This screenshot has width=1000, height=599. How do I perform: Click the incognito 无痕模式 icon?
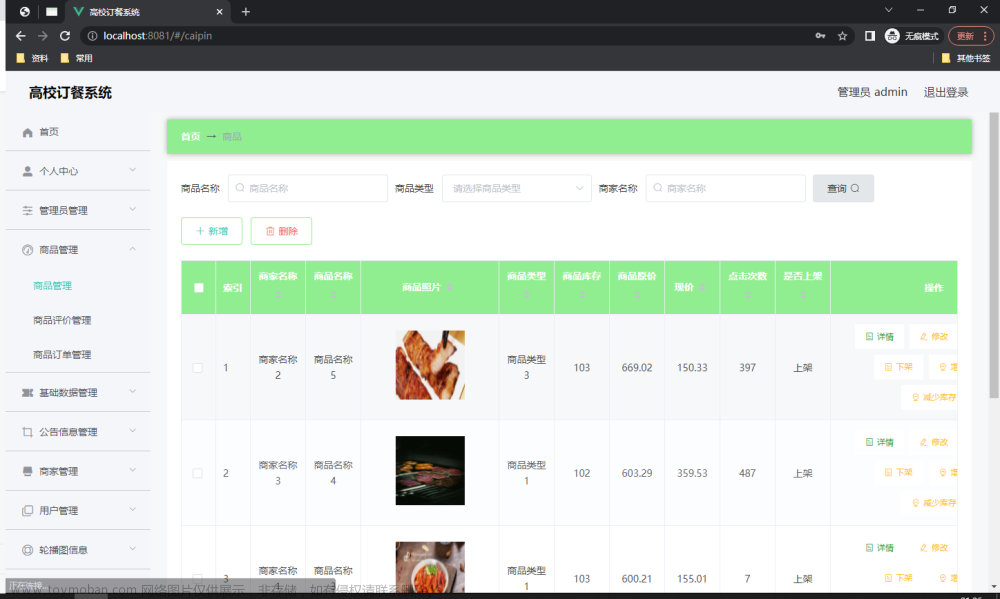pyautogui.click(x=892, y=36)
